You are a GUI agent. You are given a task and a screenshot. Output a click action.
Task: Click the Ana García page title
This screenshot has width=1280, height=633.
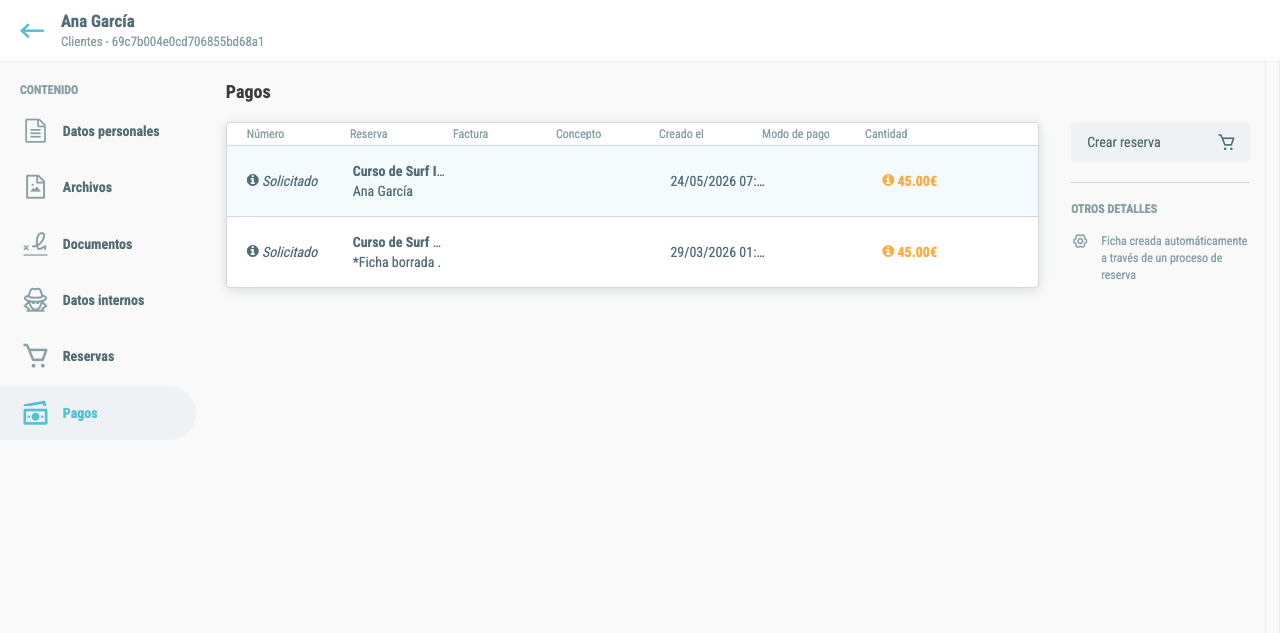(x=98, y=21)
